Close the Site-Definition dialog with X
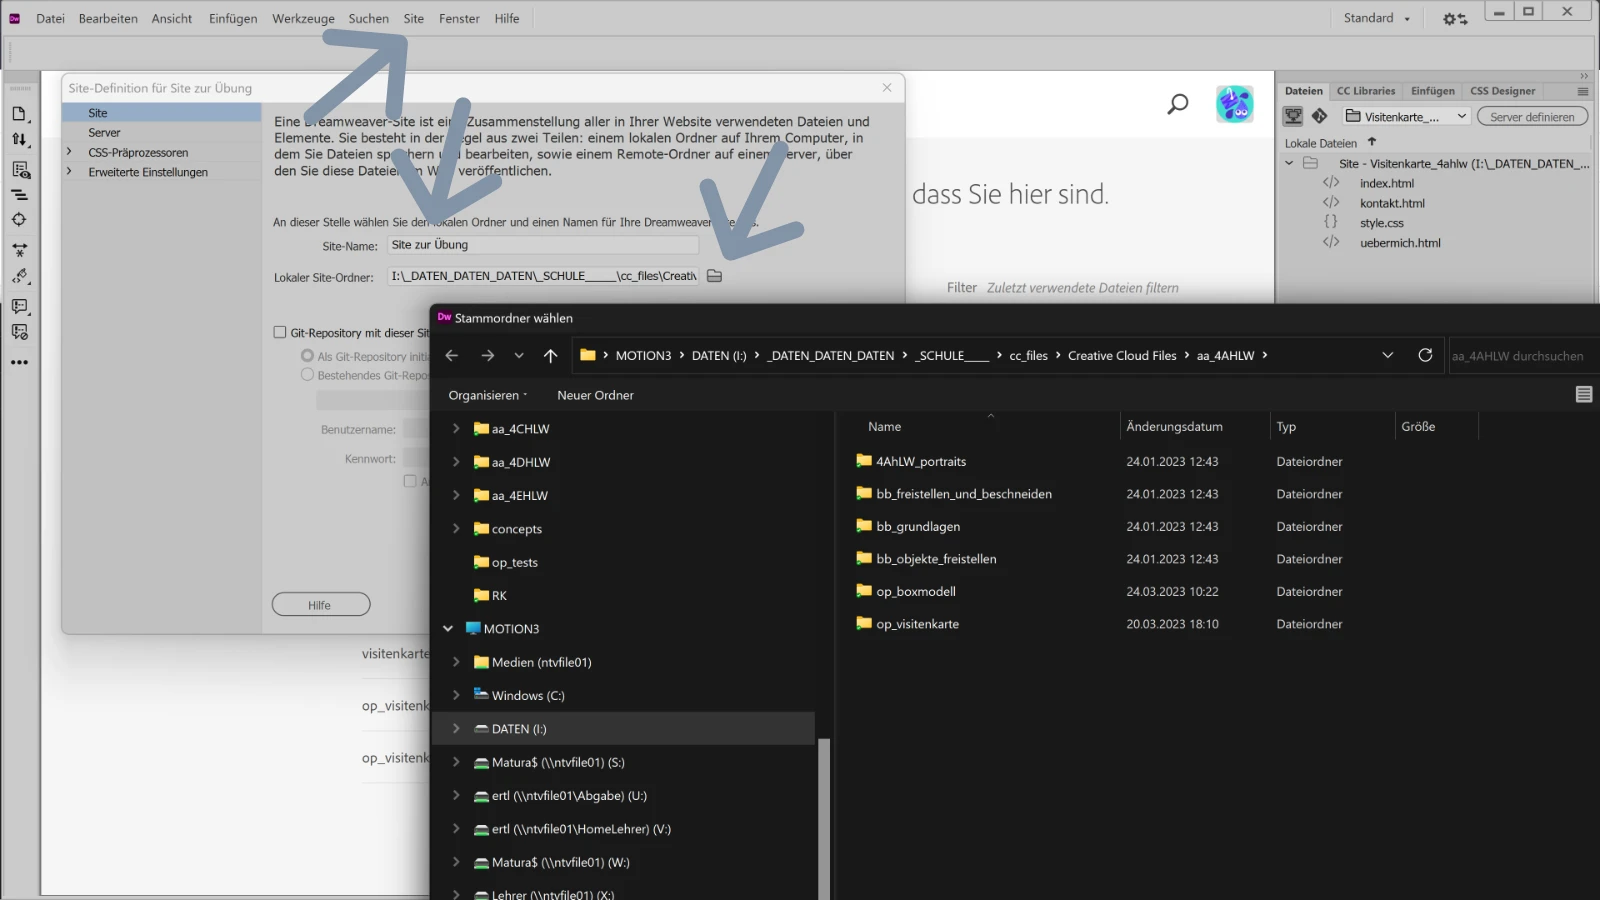This screenshot has width=1600, height=900. pos(887,88)
